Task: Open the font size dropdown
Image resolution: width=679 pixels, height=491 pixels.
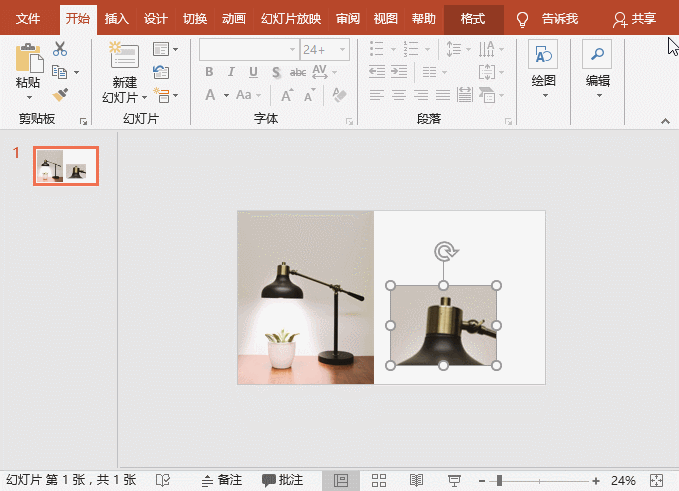Action: (x=343, y=49)
